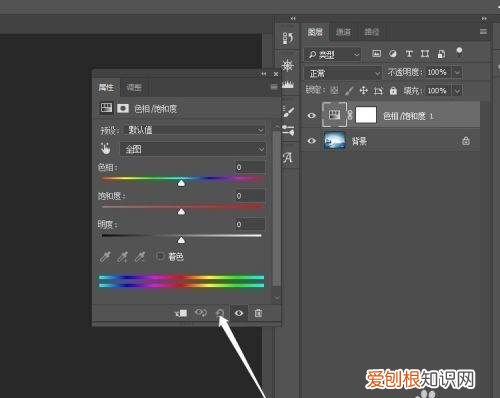Image resolution: width=500 pixels, height=398 pixels.
Task: Toggle layer visibility eye in Properties footer
Action: coord(239,313)
